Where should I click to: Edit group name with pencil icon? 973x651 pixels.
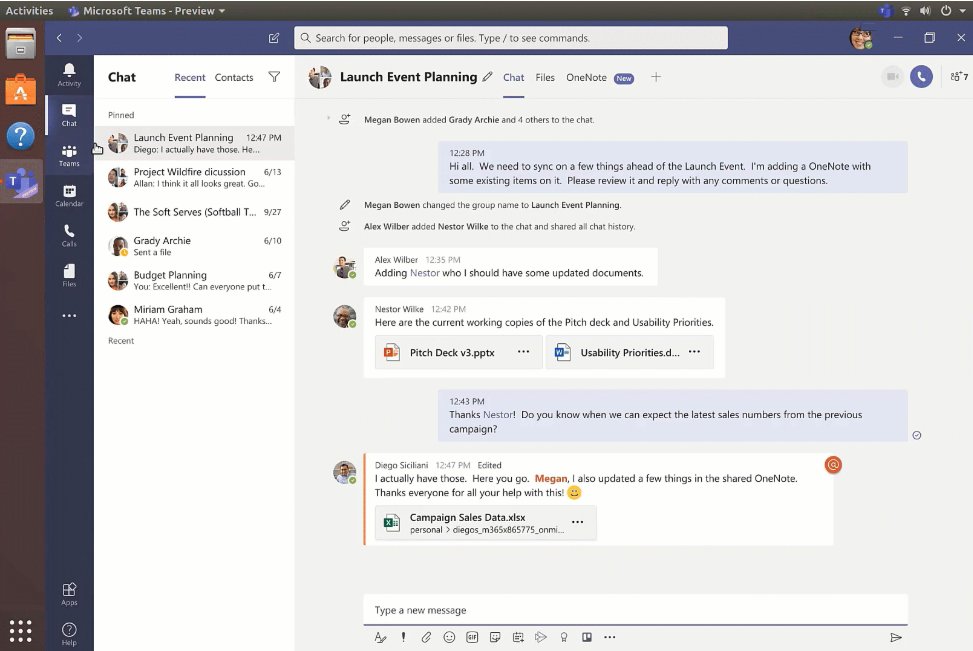click(488, 77)
